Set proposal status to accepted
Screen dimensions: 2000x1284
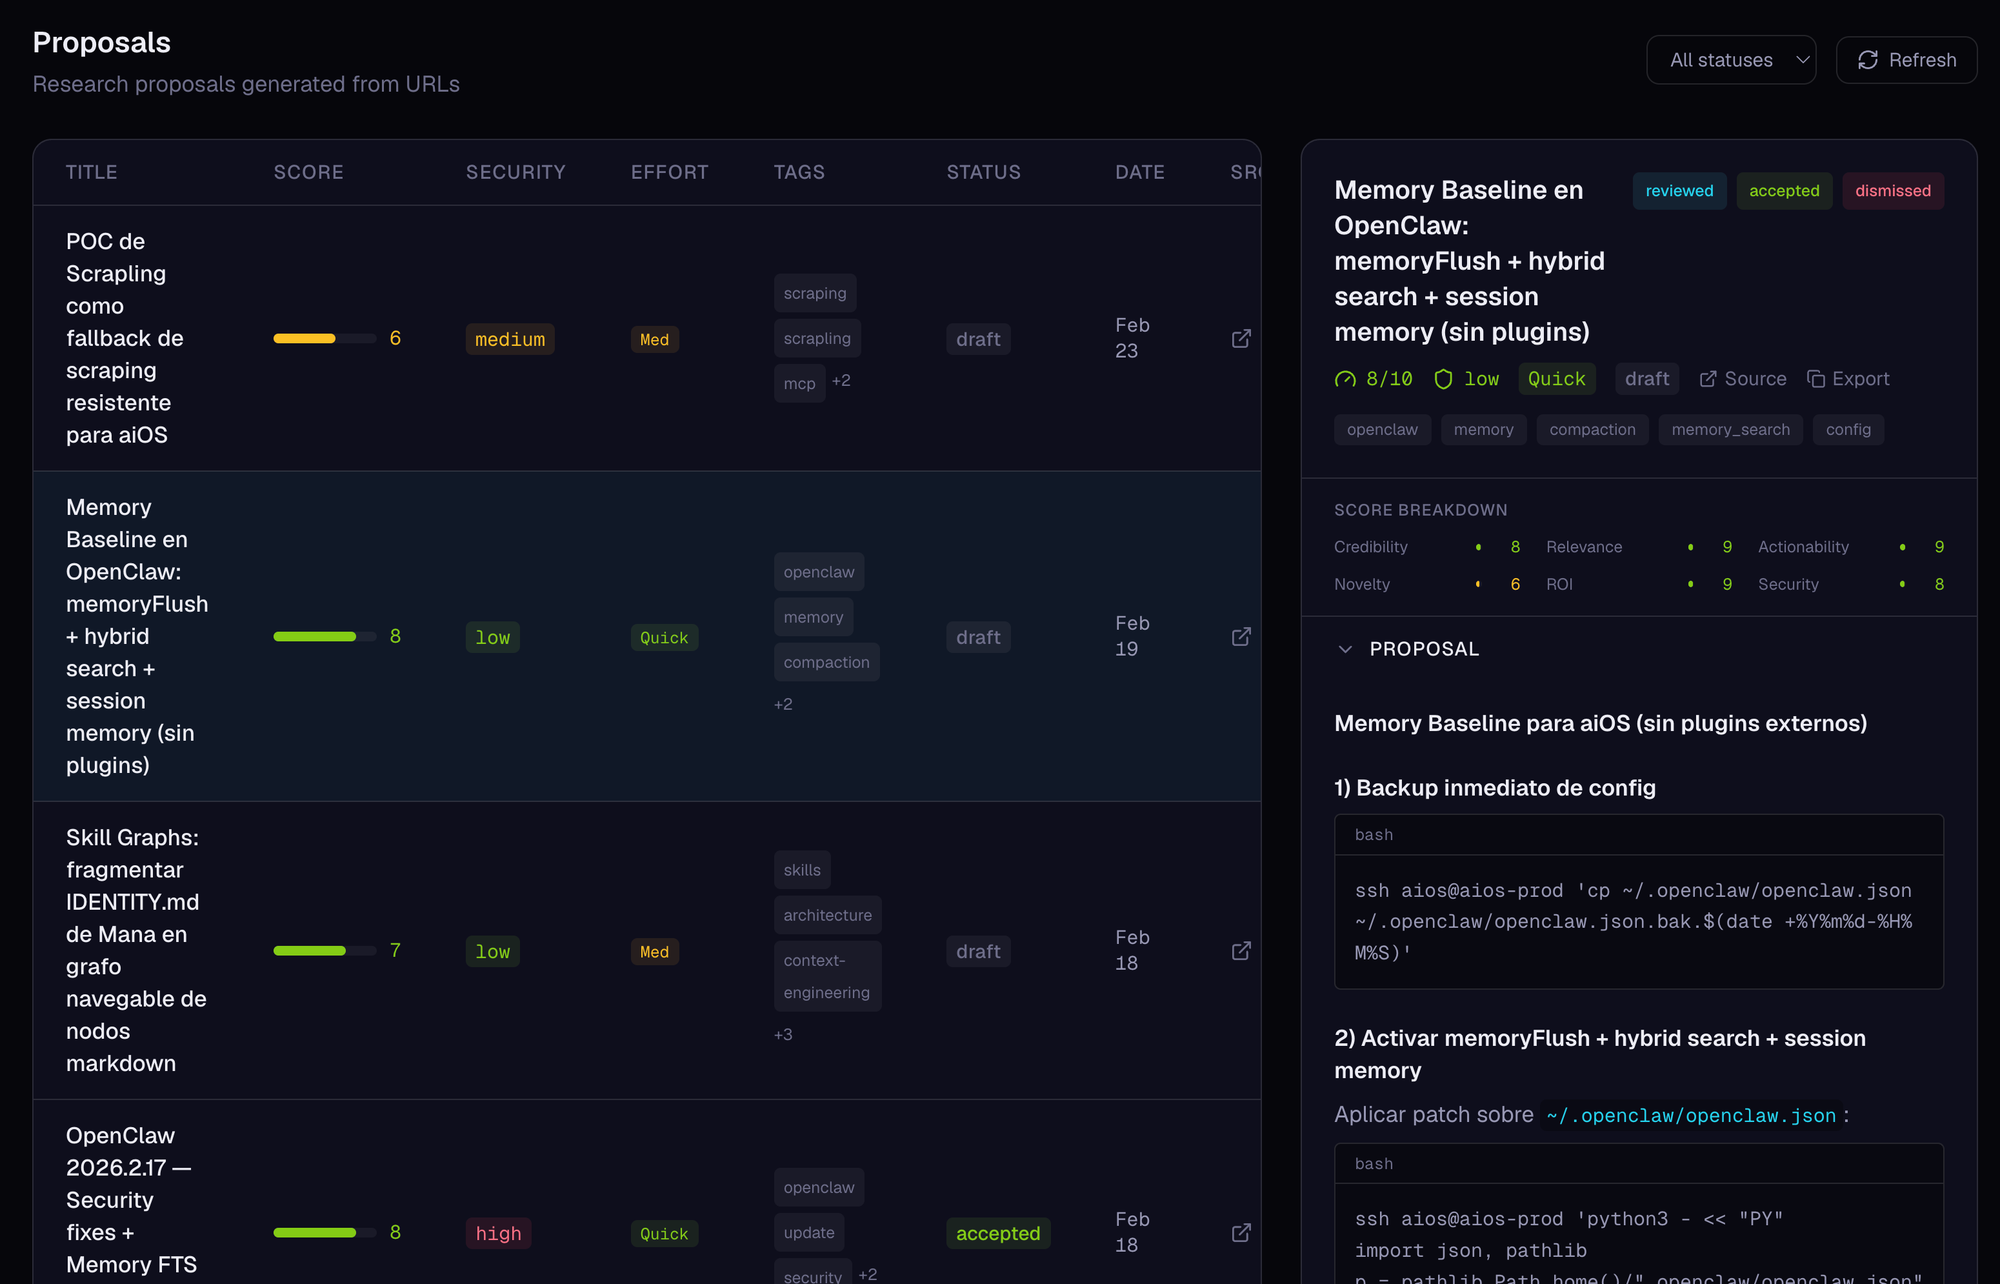[1784, 191]
